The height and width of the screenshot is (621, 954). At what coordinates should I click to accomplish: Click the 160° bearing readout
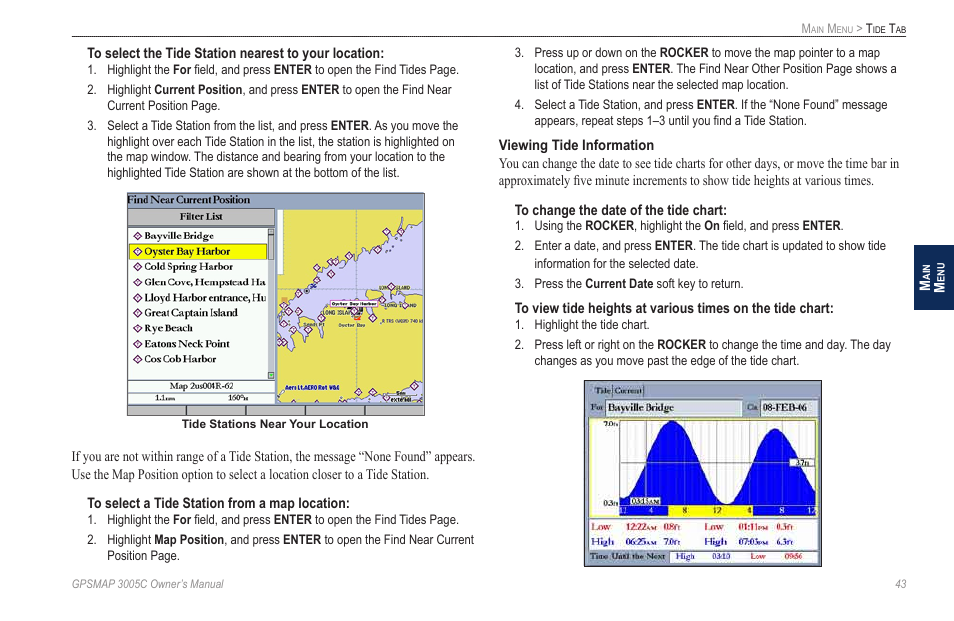pyautogui.click(x=238, y=398)
